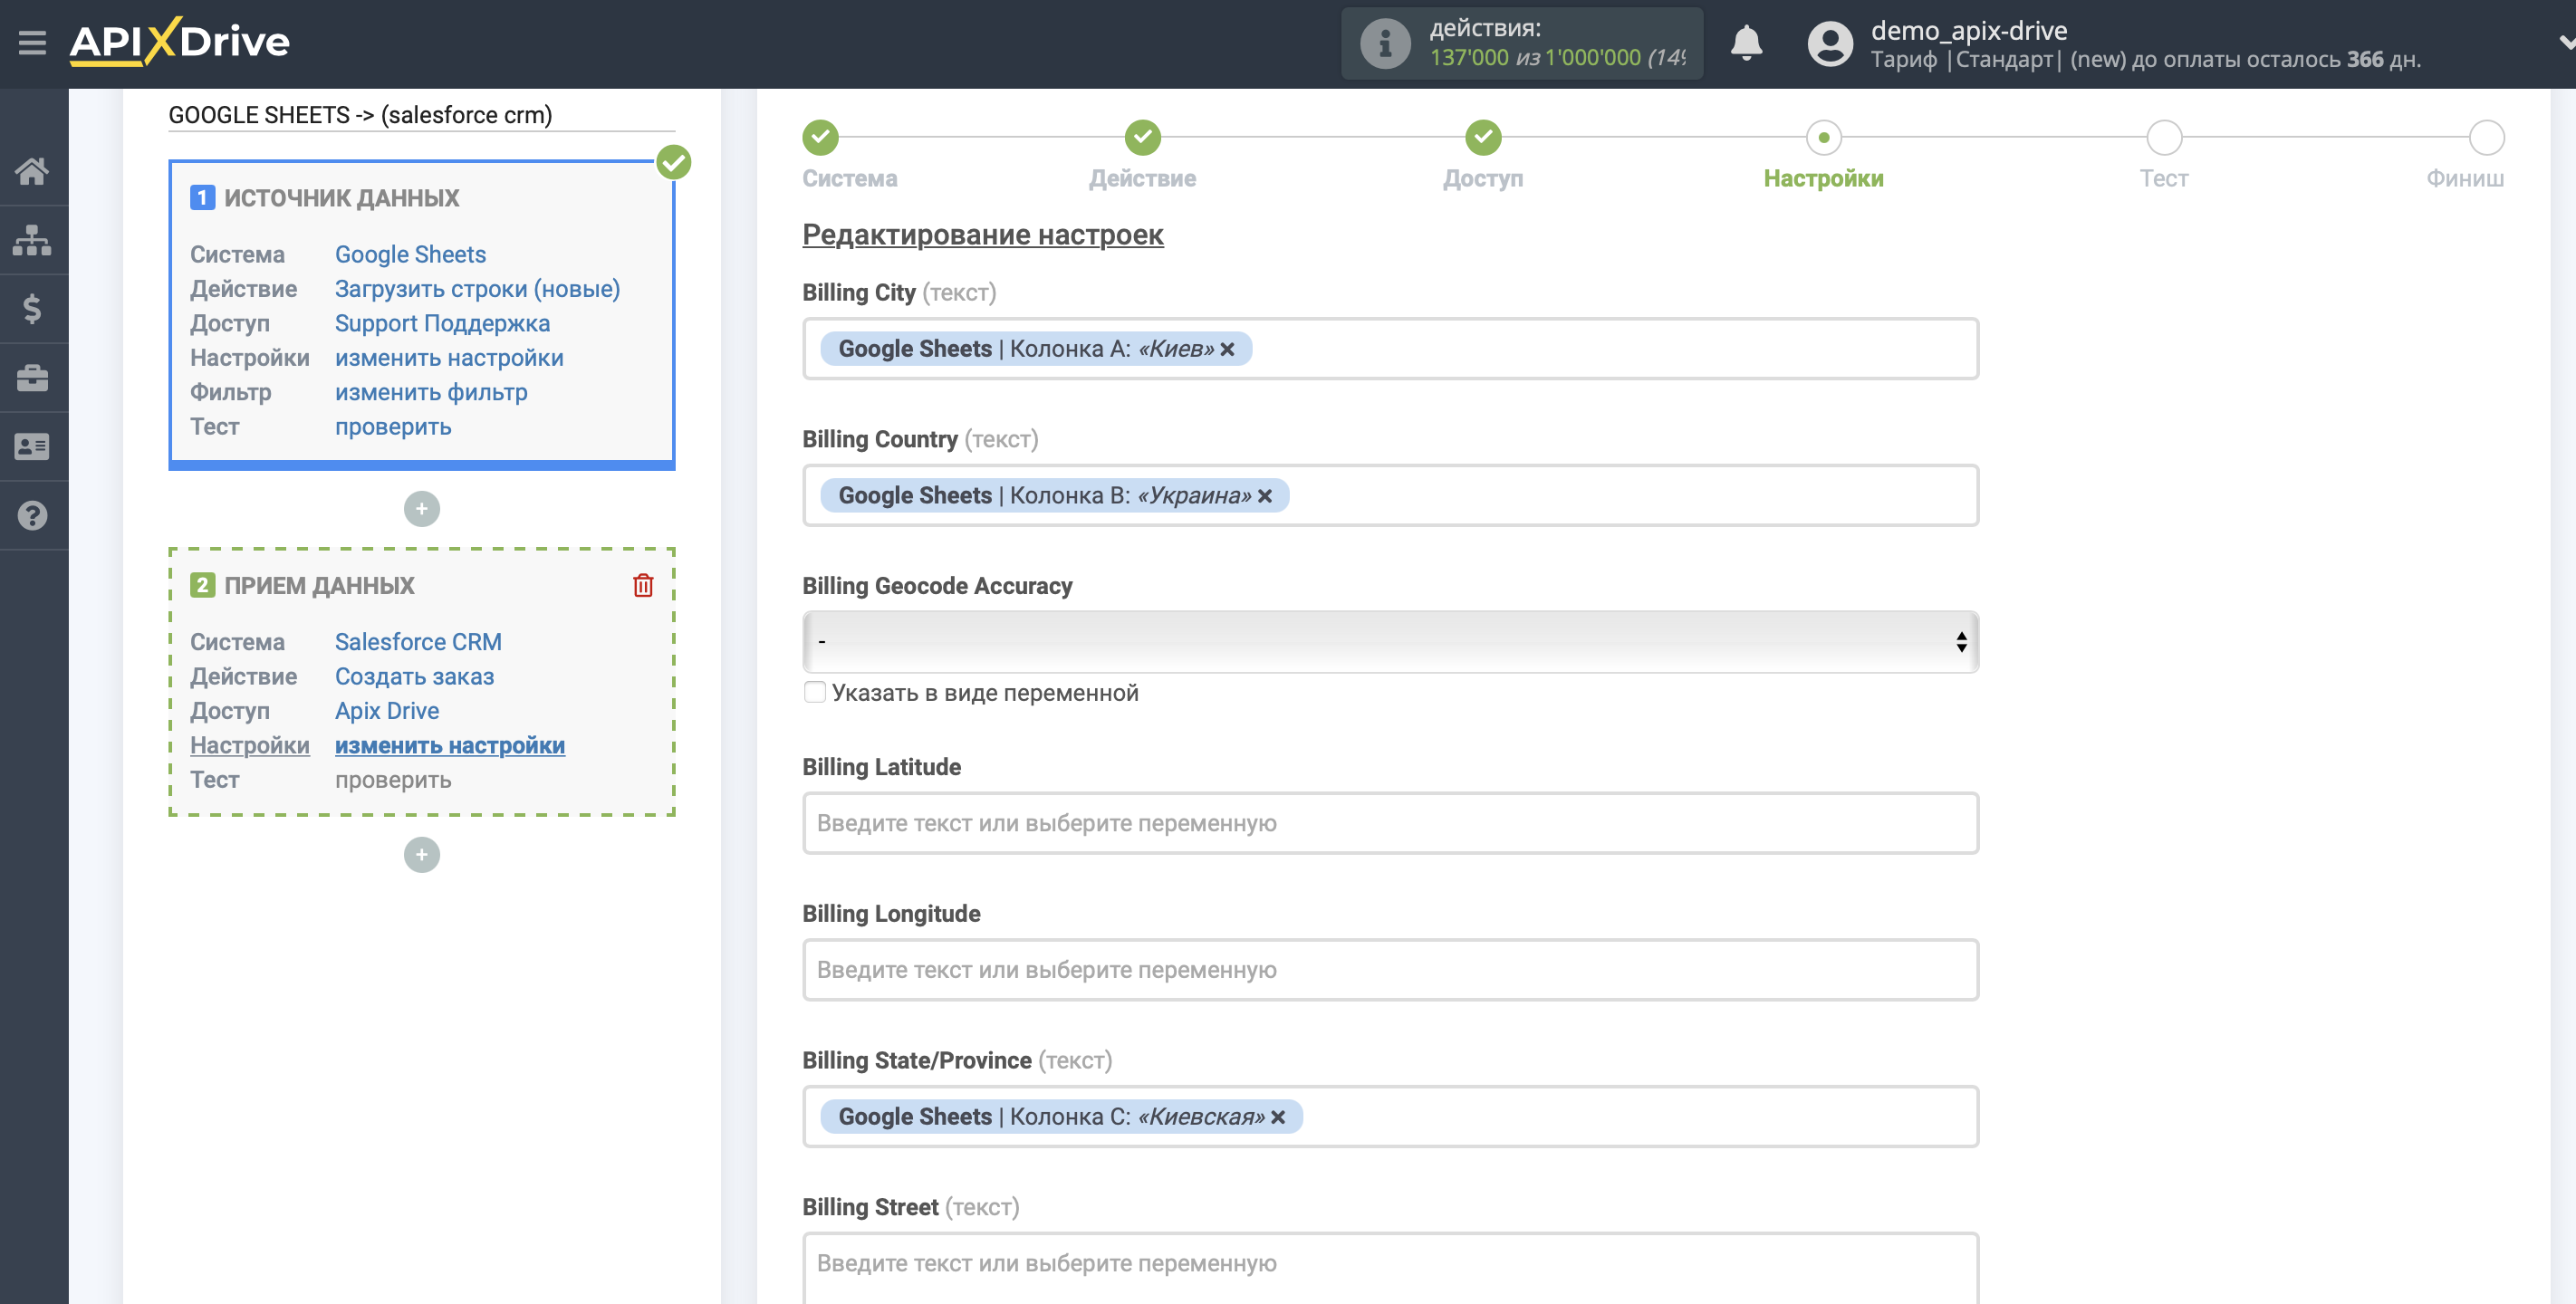
Task: Open the 'Support Поддержка' access link
Action: pos(442,323)
